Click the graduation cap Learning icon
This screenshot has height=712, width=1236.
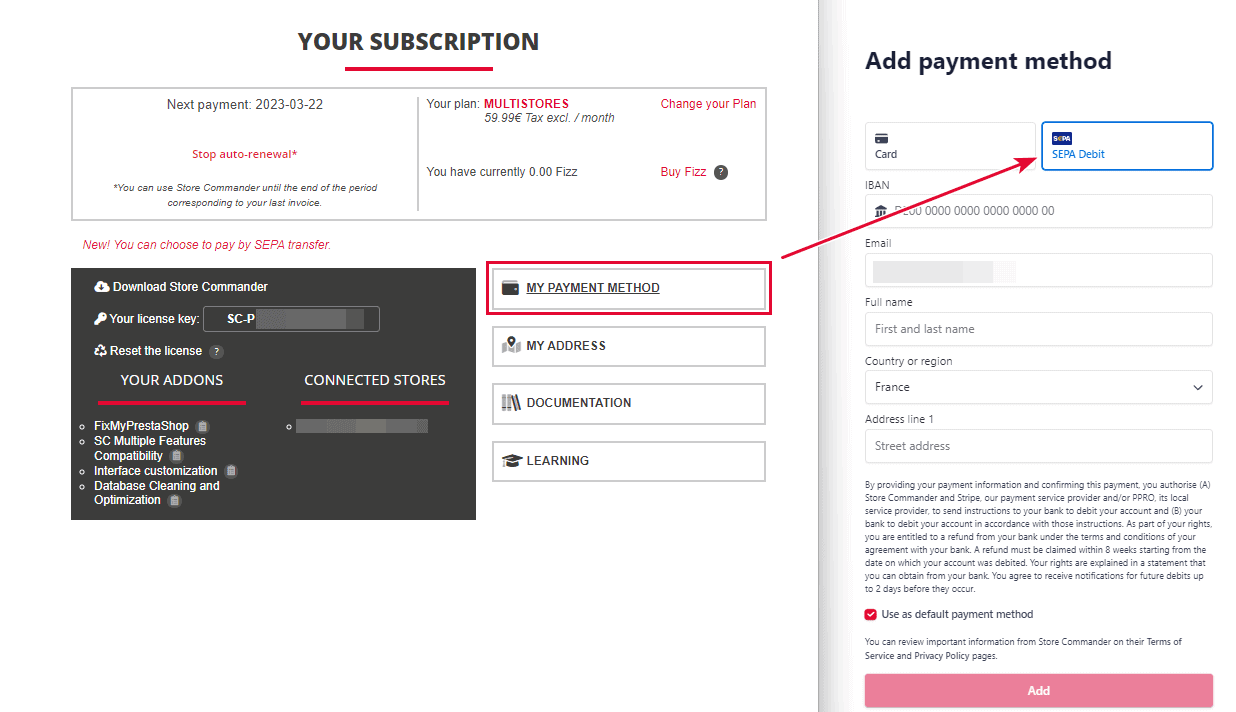511,461
